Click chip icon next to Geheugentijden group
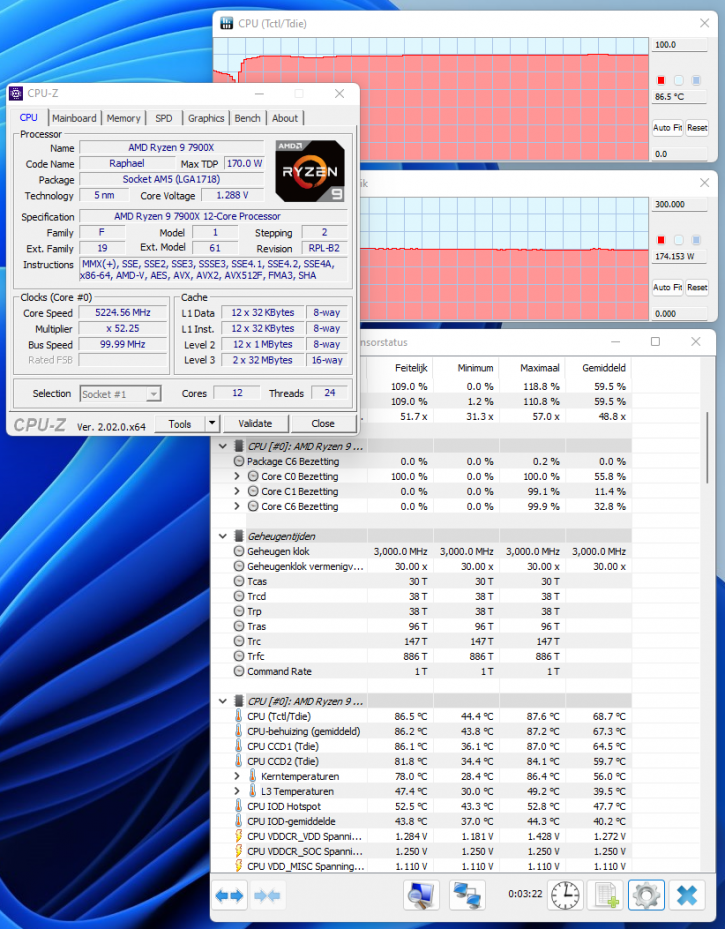 pos(239,536)
